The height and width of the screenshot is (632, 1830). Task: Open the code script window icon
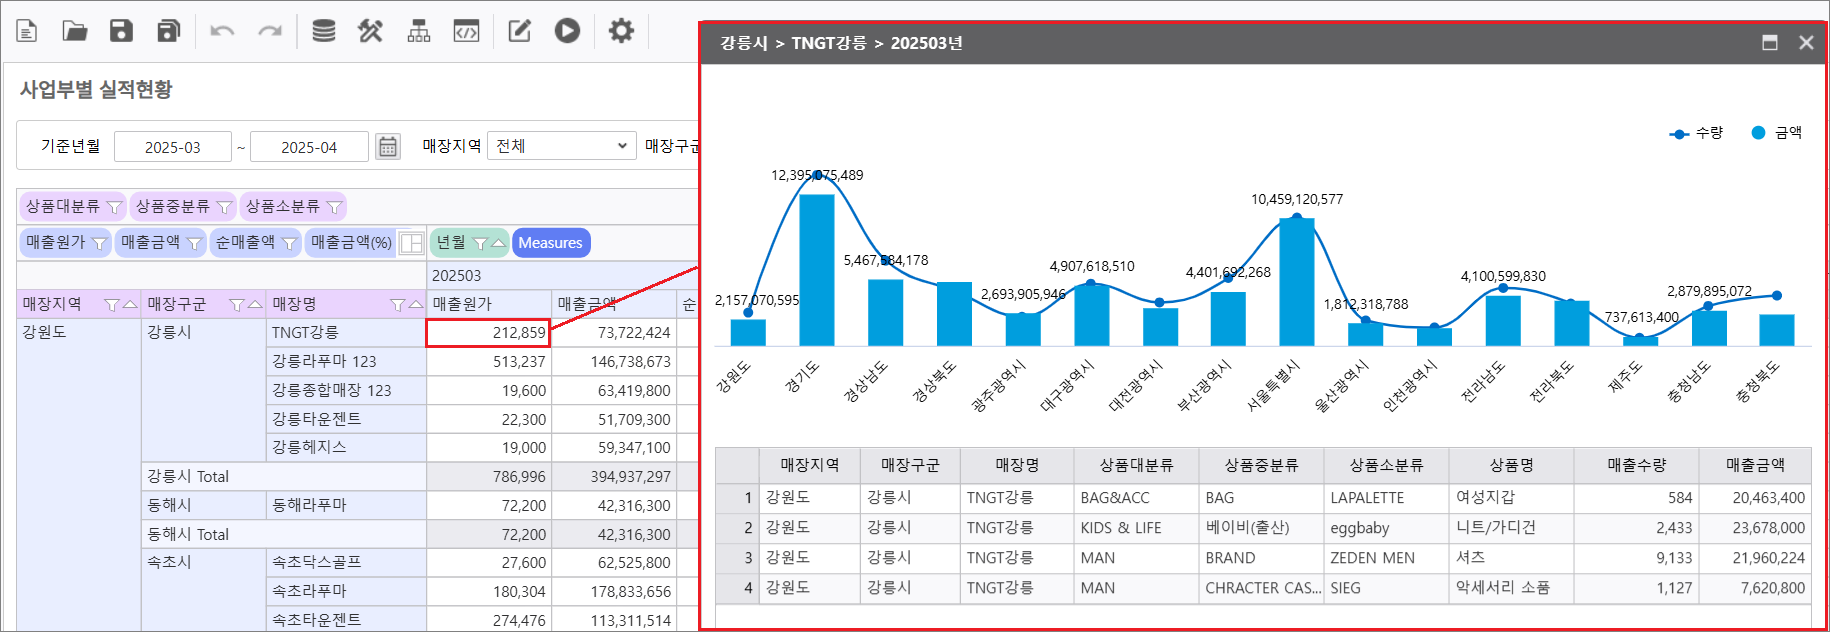[x=466, y=31]
